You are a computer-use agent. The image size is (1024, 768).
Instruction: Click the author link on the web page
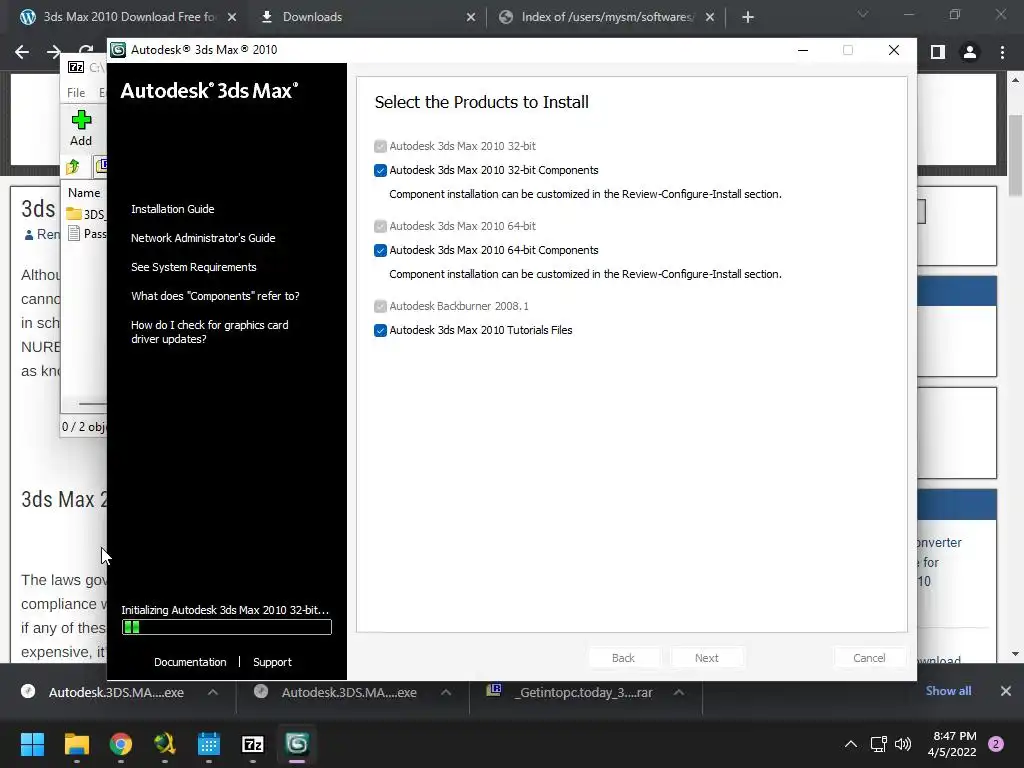(43, 234)
